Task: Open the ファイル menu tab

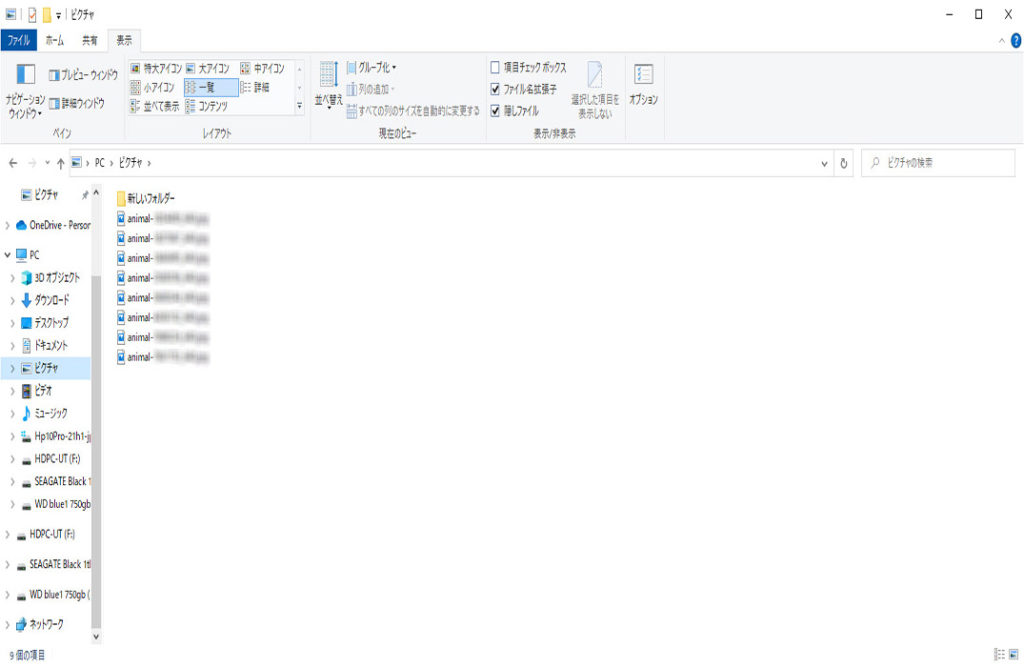Action: coord(18,41)
